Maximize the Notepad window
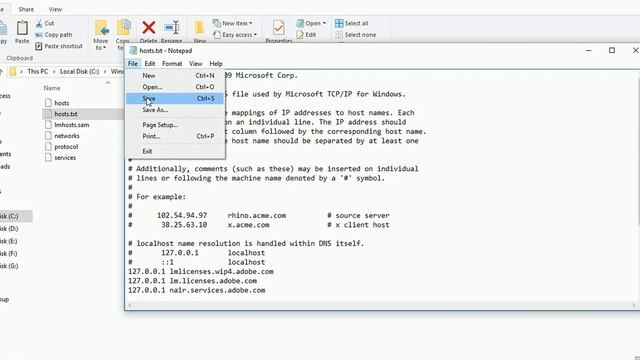 point(612,50)
